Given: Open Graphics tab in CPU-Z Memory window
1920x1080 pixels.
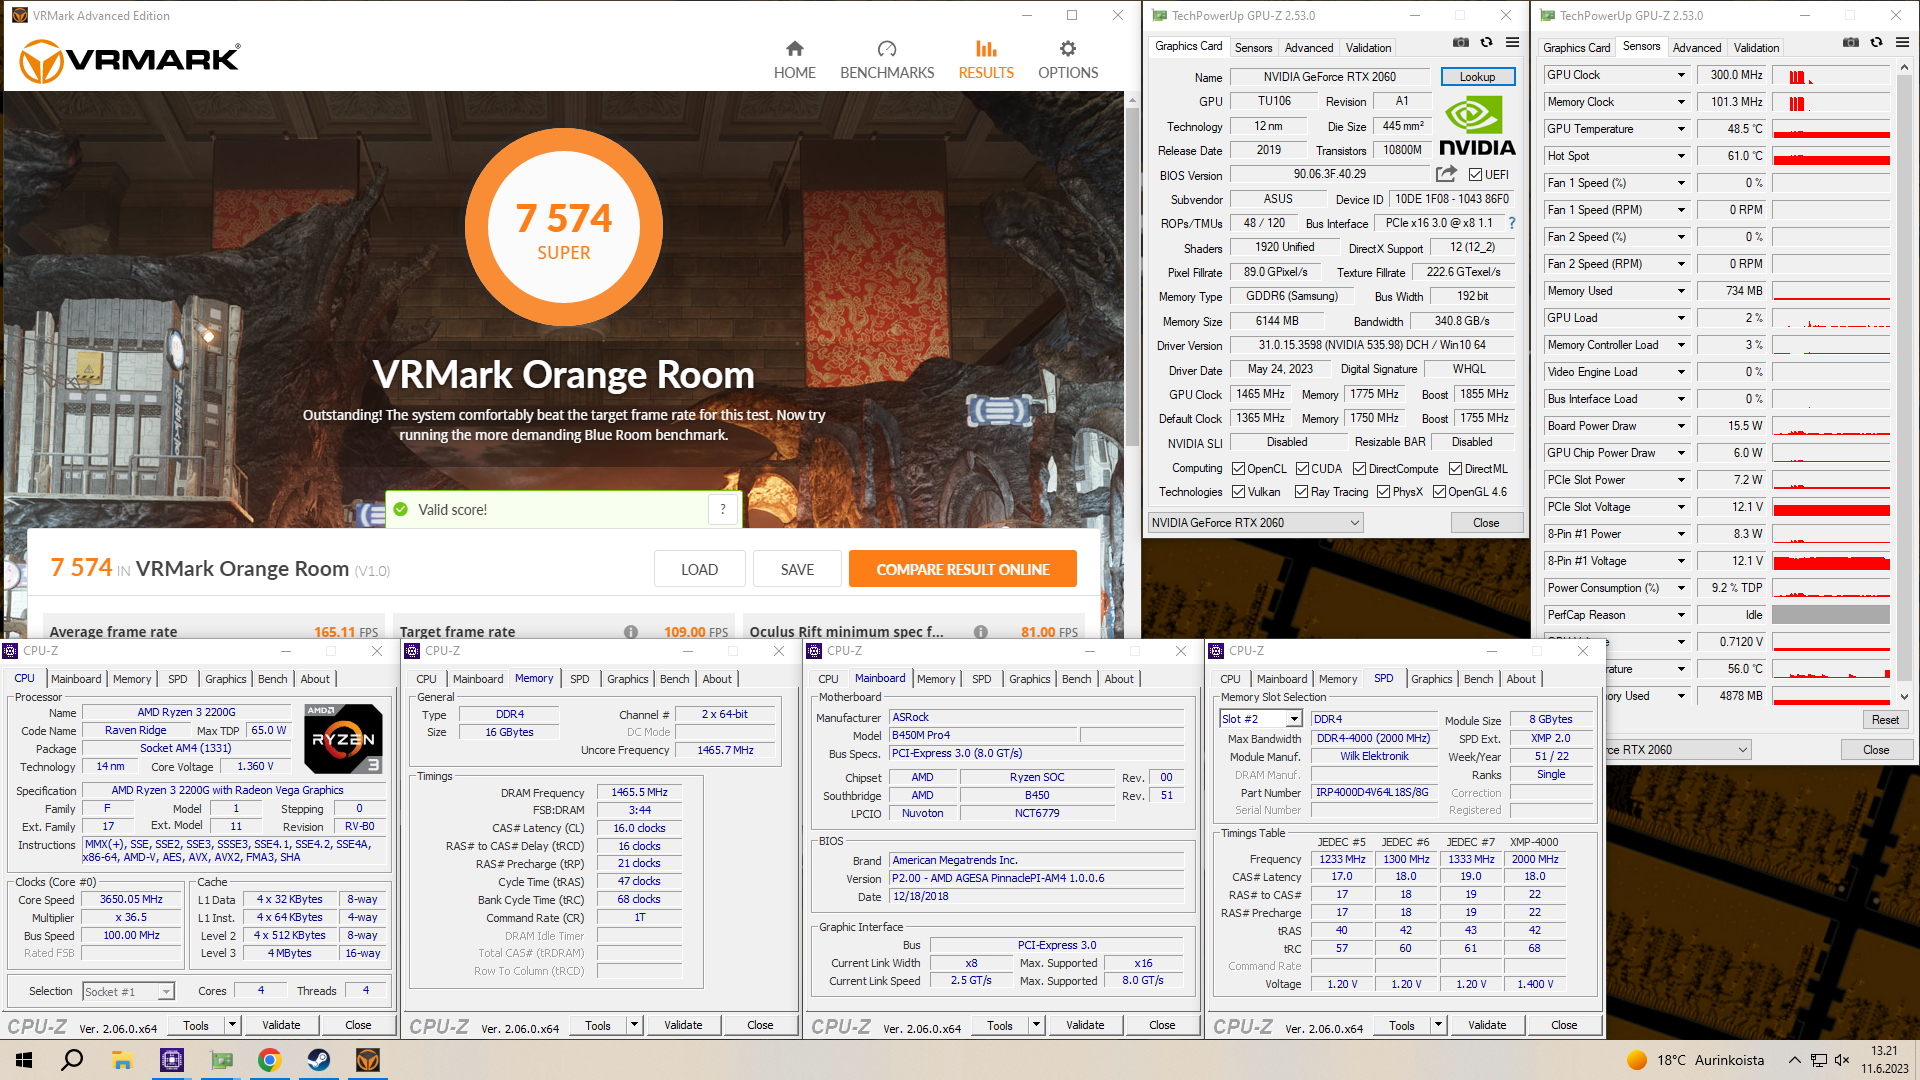Looking at the screenshot, I should coord(627,679).
